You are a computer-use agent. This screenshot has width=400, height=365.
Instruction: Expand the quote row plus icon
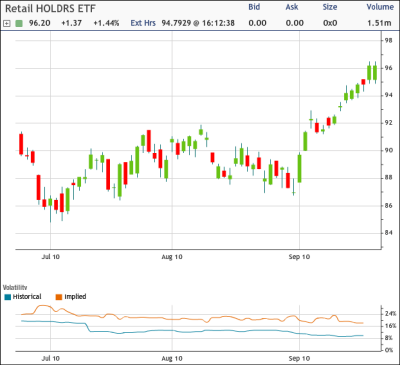[7, 23]
